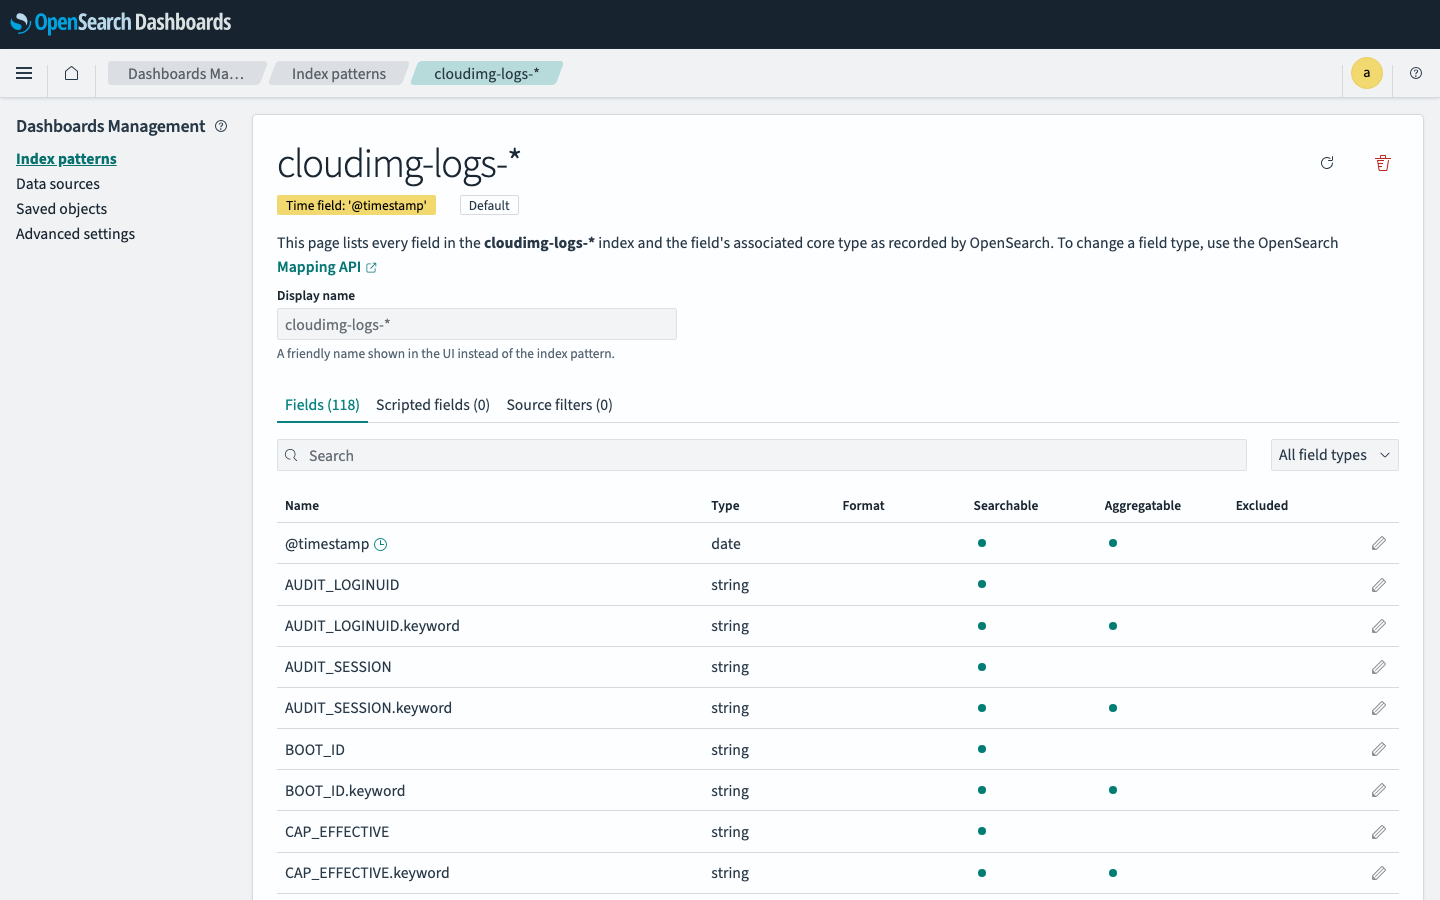Open the Mapping API link
This screenshot has height=900, width=1440.
click(x=327, y=267)
